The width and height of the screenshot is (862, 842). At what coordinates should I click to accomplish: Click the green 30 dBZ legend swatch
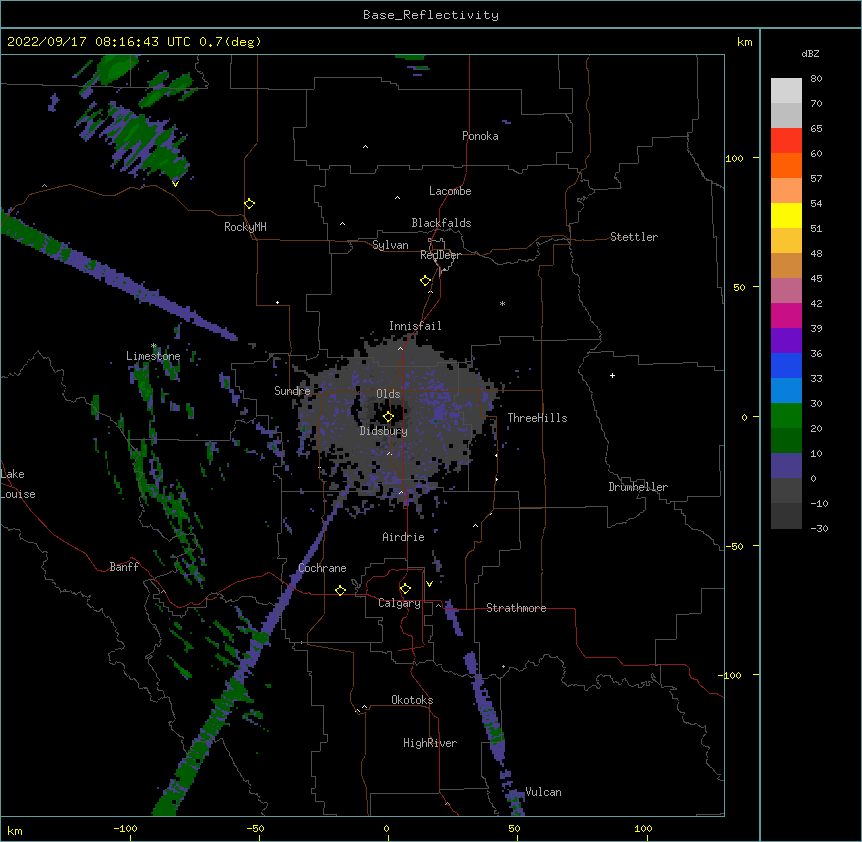point(786,416)
